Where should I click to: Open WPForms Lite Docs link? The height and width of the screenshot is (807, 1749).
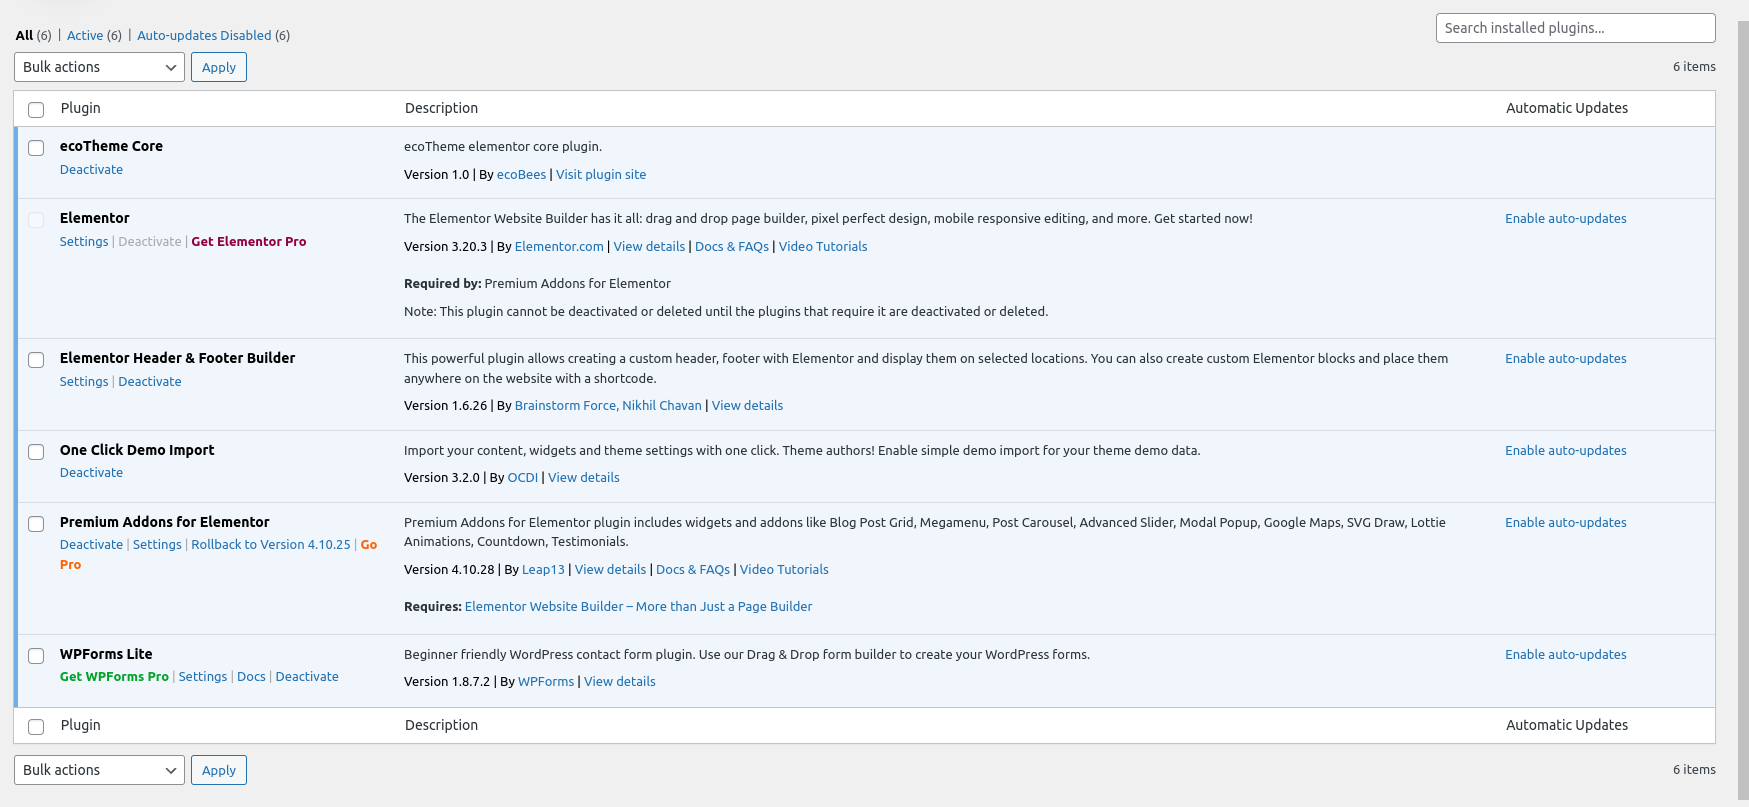251,677
